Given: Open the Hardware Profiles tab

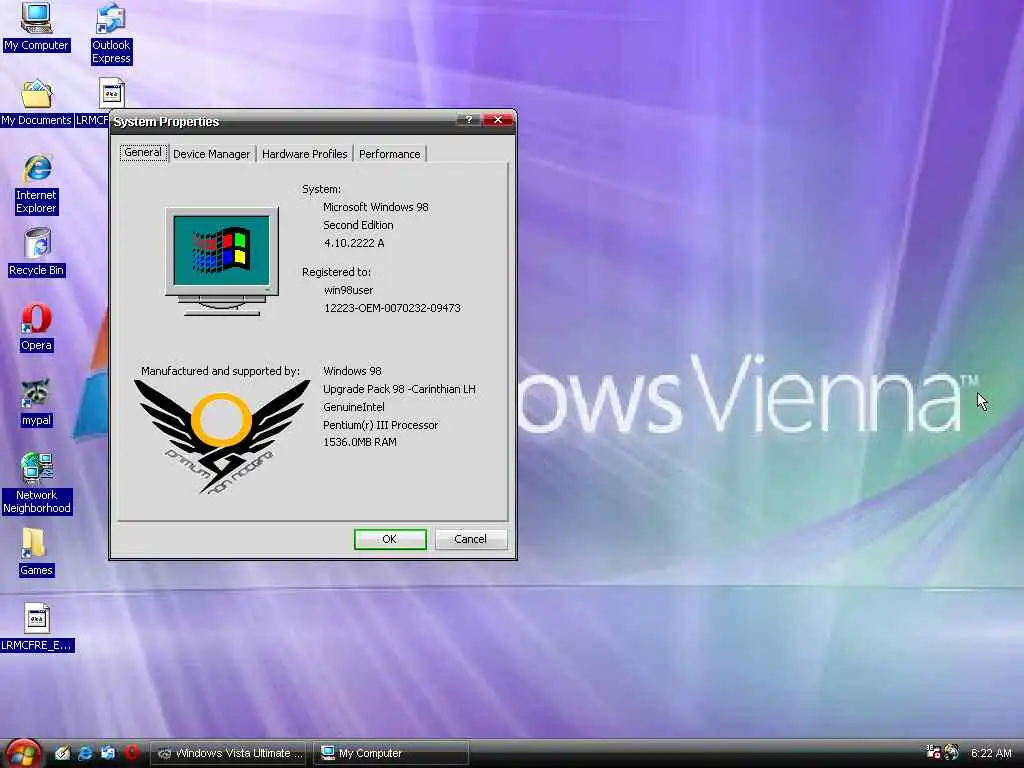Looking at the screenshot, I should point(304,154).
